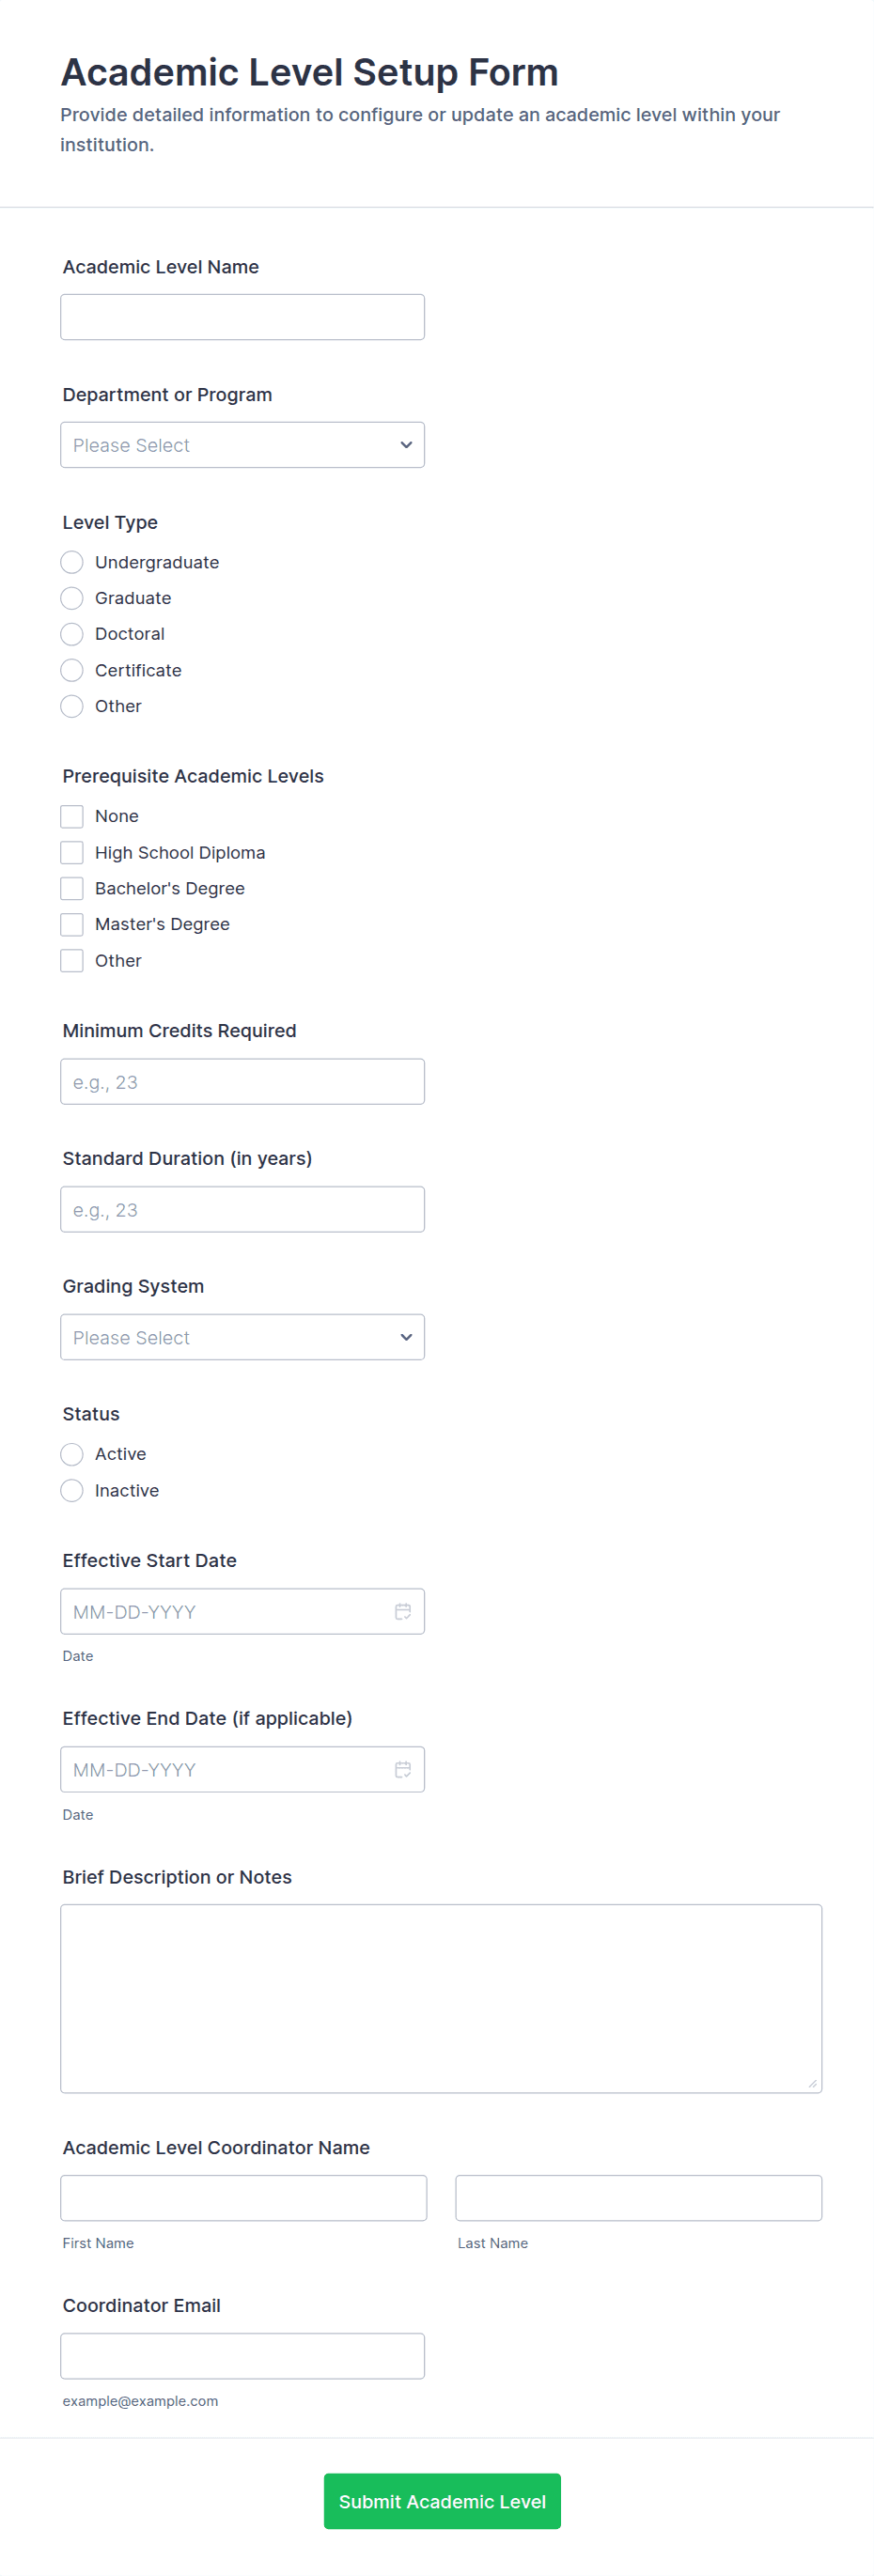This screenshot has width=874, height=2576.
Task: Set status to Active
Action: click(72, 1454)
